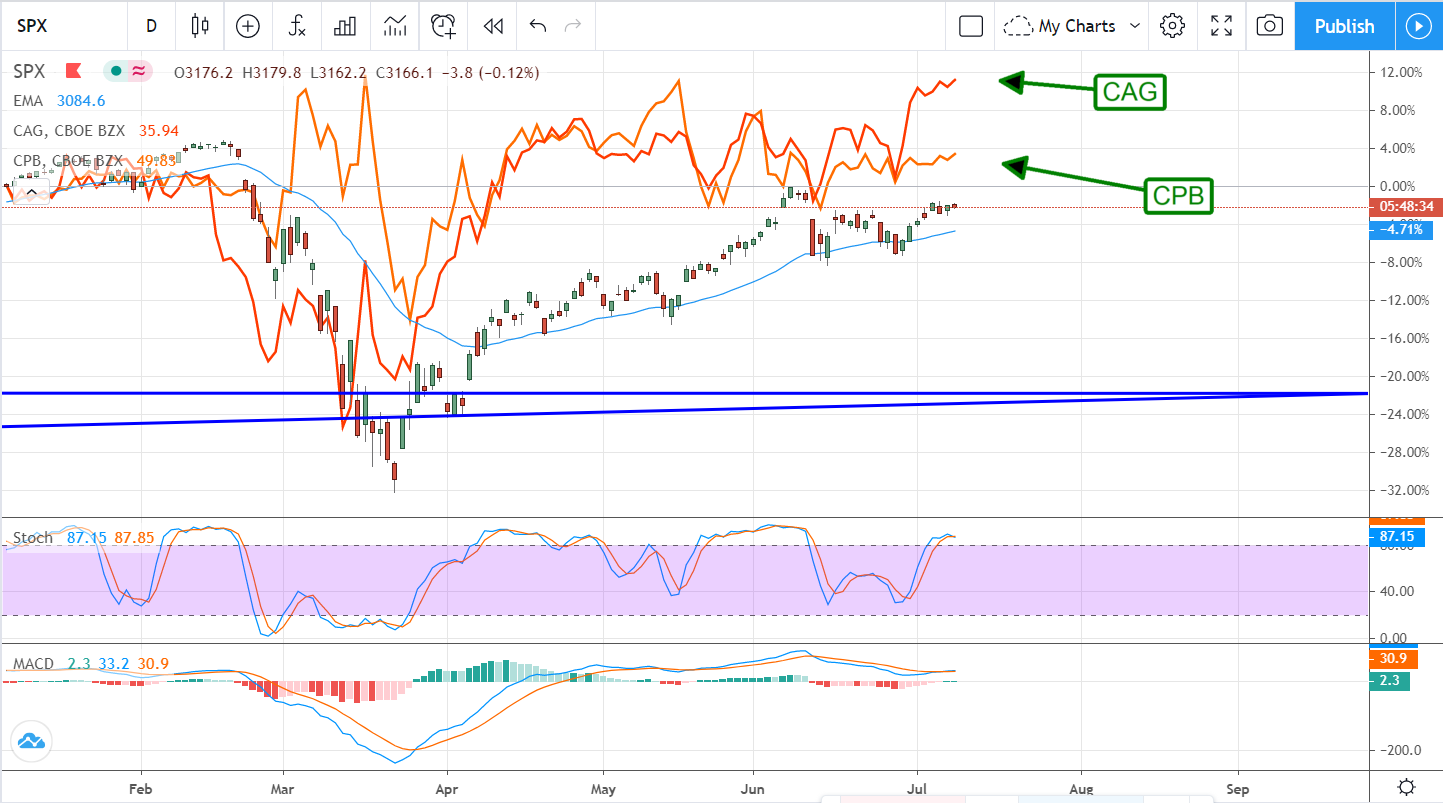Click the red flag next to SPX
Viewport: 1443px width, 803px height.
tap(73, 71)
